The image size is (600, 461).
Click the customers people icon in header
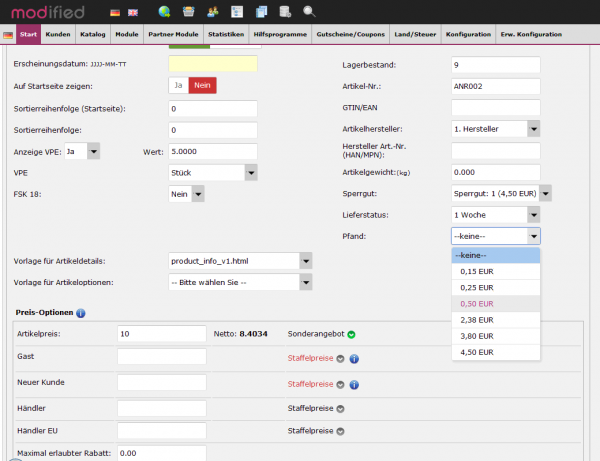(x=211, y=12)
